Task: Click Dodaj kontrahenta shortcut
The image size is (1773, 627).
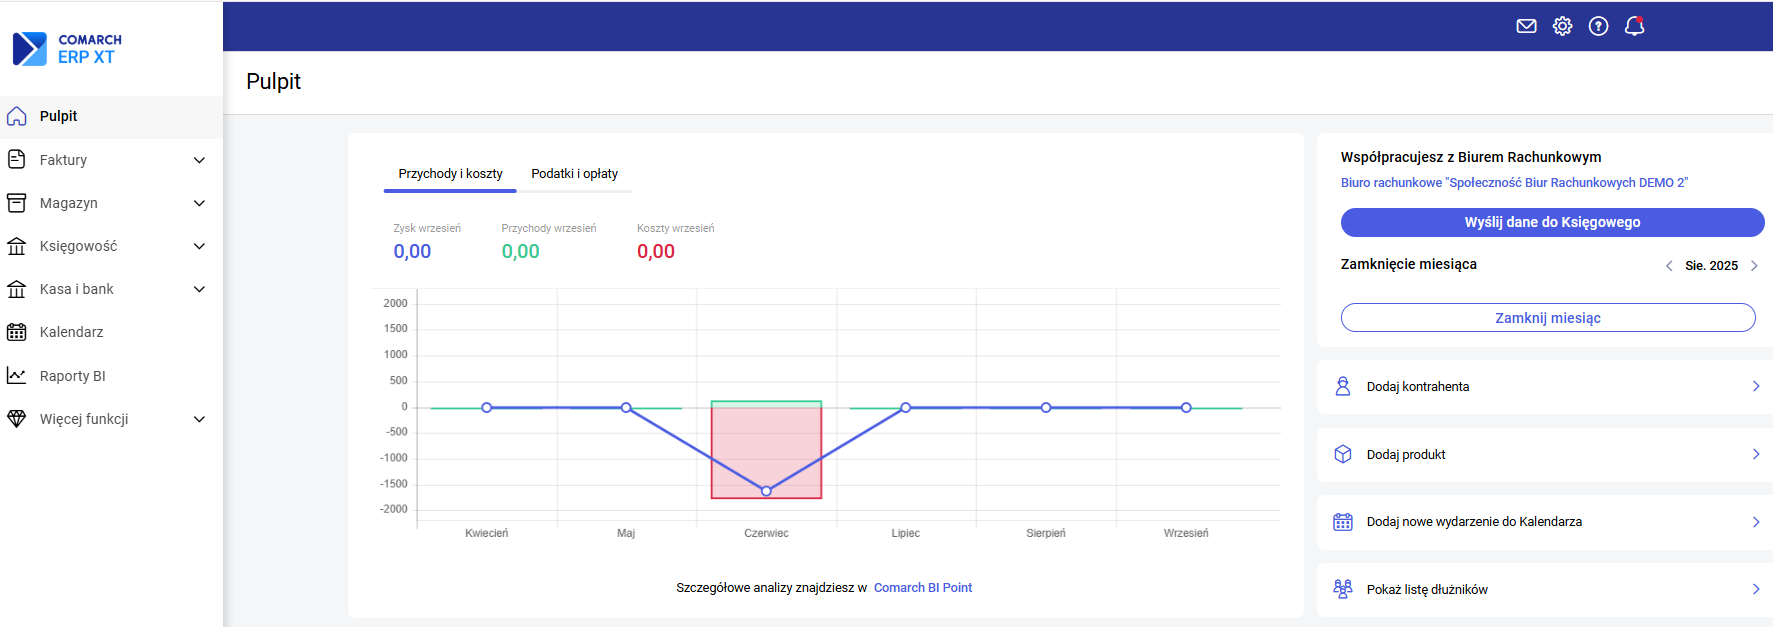Action: coord(1545,387)
